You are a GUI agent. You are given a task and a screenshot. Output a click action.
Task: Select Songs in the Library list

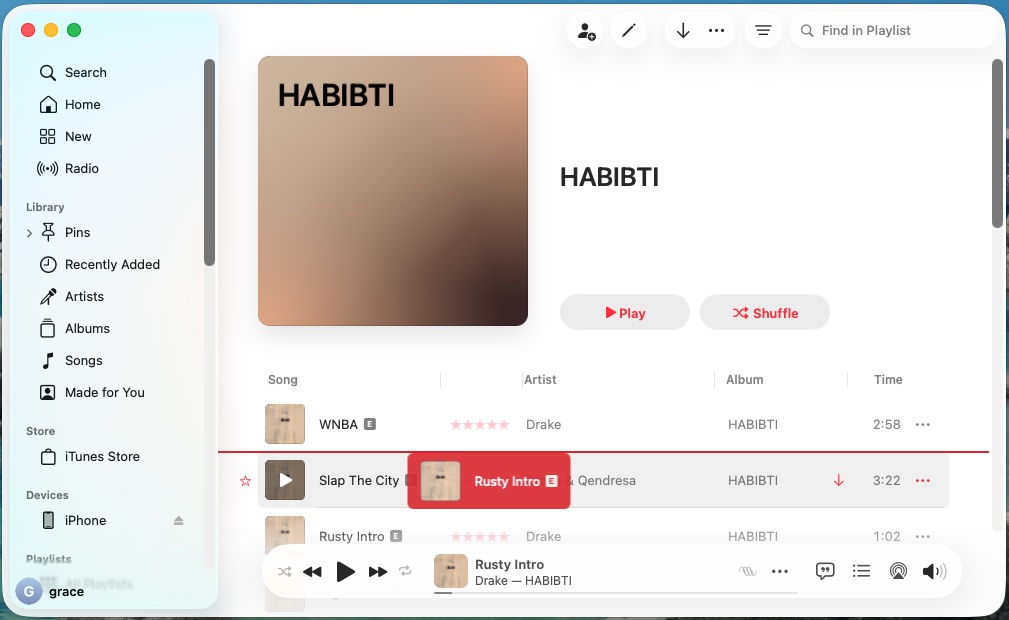(84, 361)
